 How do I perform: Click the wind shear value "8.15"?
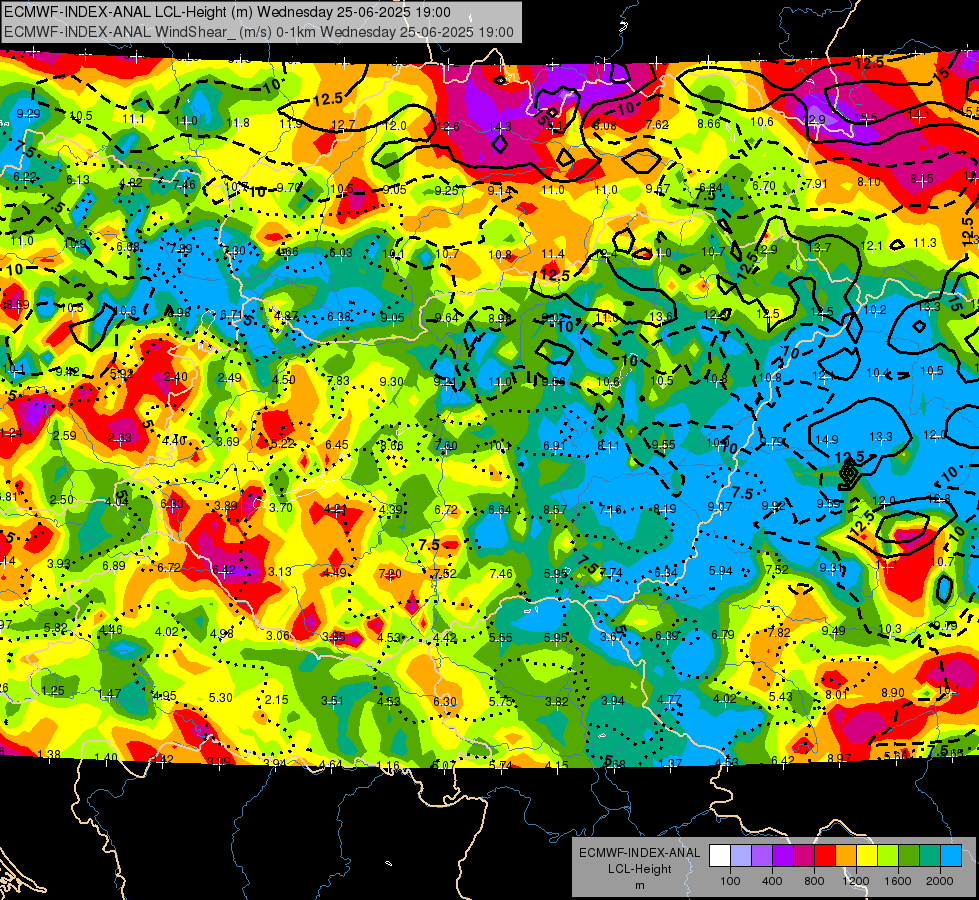pos(922,179)
